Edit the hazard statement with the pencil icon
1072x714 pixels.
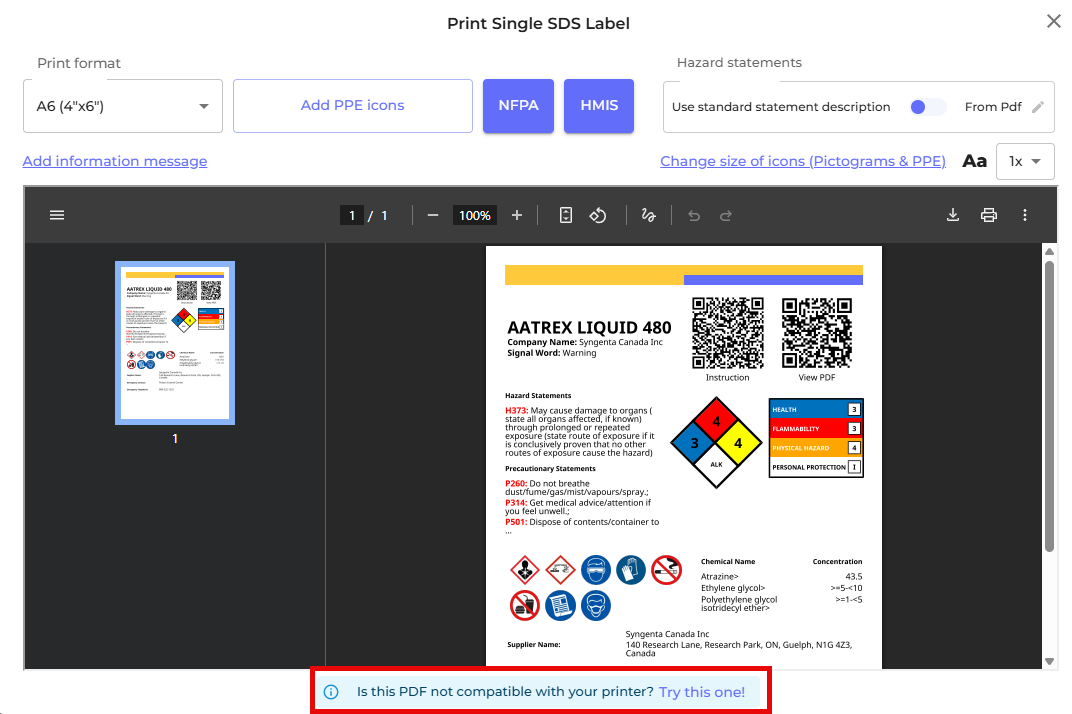[1038, 107]
